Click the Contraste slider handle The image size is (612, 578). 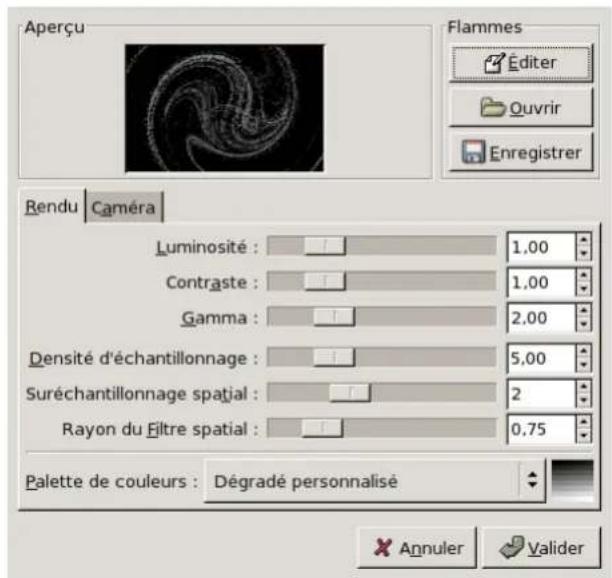click(x=325, y=281)
